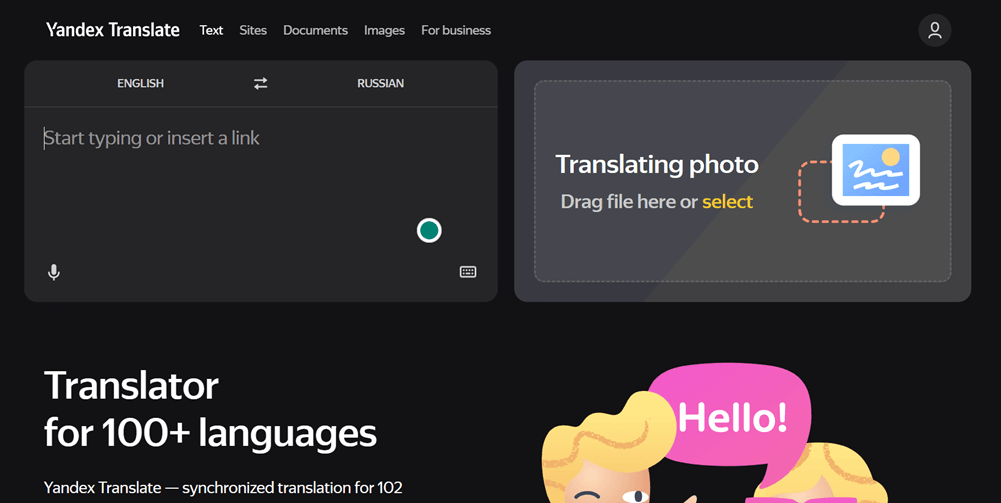Screen dimensions: 1001x503
Task: Open the For business menu item
Action: 456,30
